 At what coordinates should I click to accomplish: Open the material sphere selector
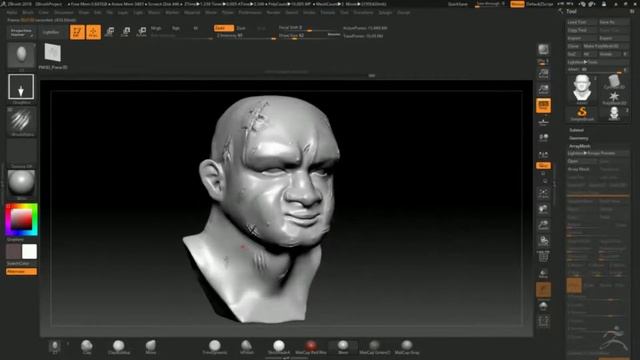click(x=21, y=183)
